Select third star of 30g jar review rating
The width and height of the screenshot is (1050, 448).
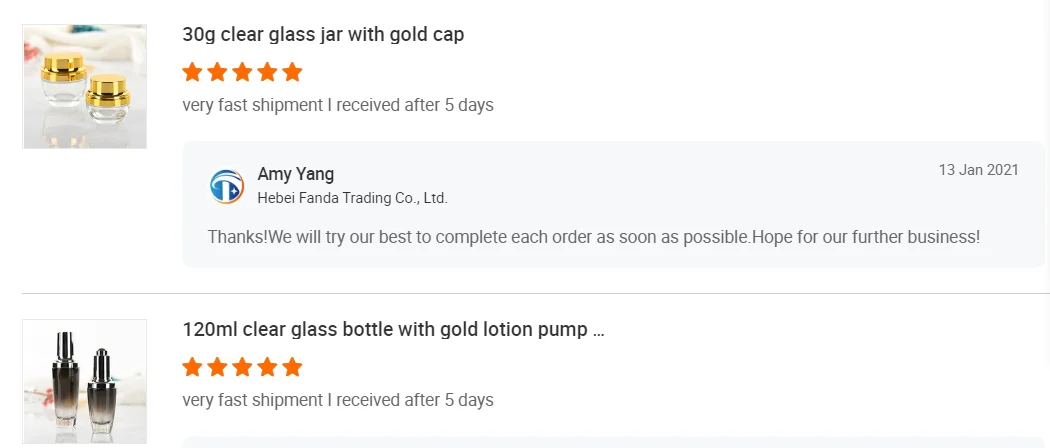pyautogui.click(x=243, y=72)
